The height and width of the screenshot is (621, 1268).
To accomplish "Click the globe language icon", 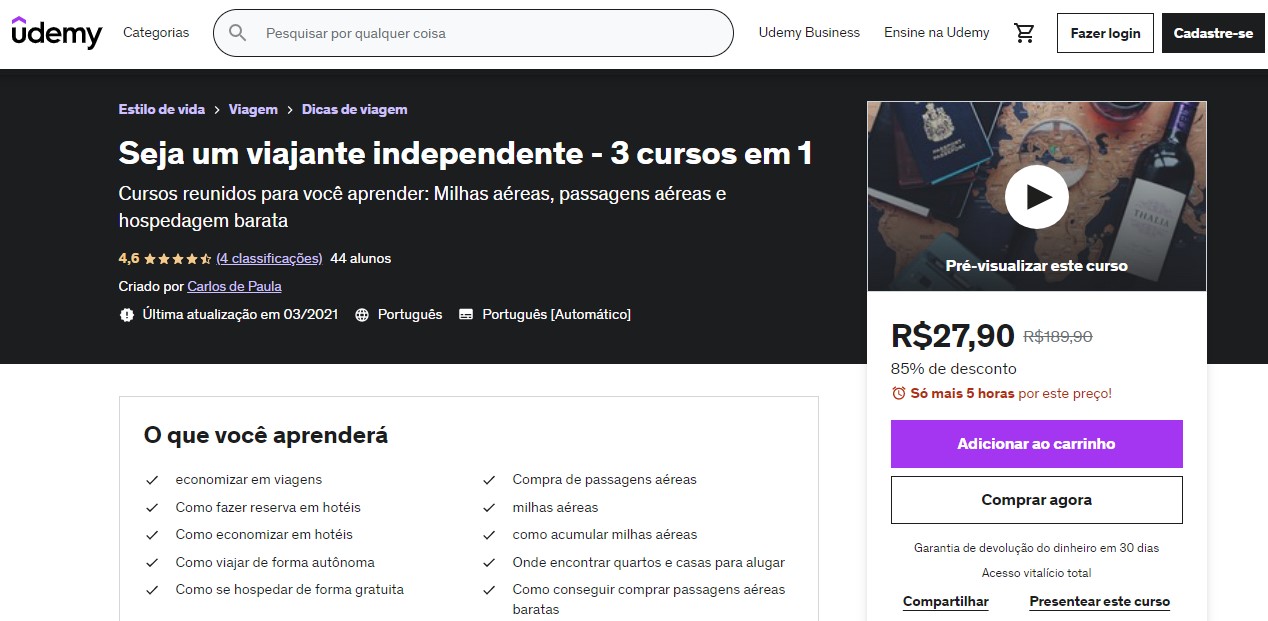I will coord(362,314).
